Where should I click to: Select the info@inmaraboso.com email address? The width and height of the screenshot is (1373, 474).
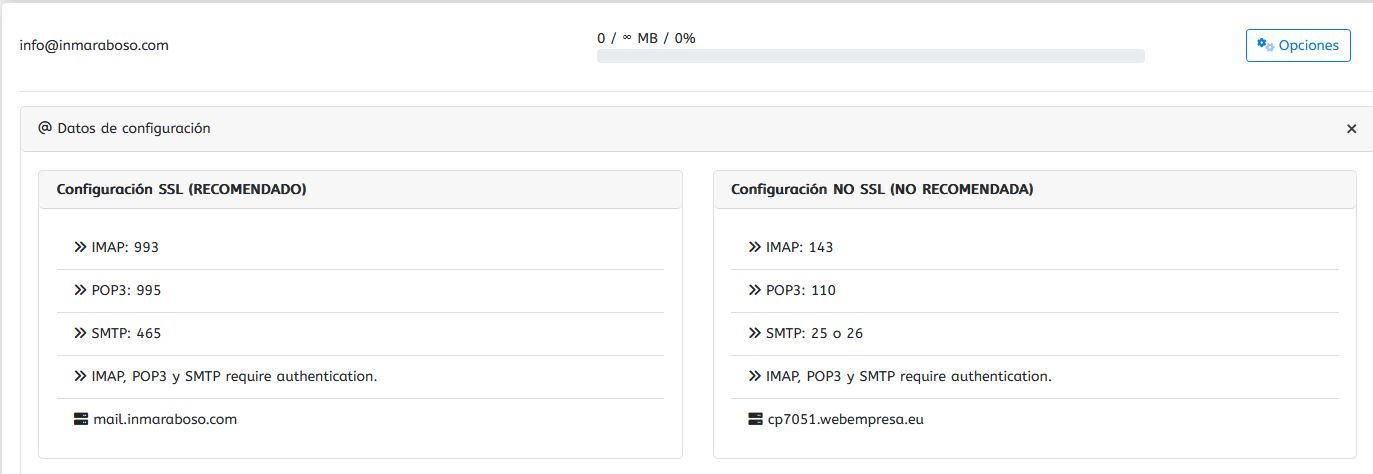94,45
